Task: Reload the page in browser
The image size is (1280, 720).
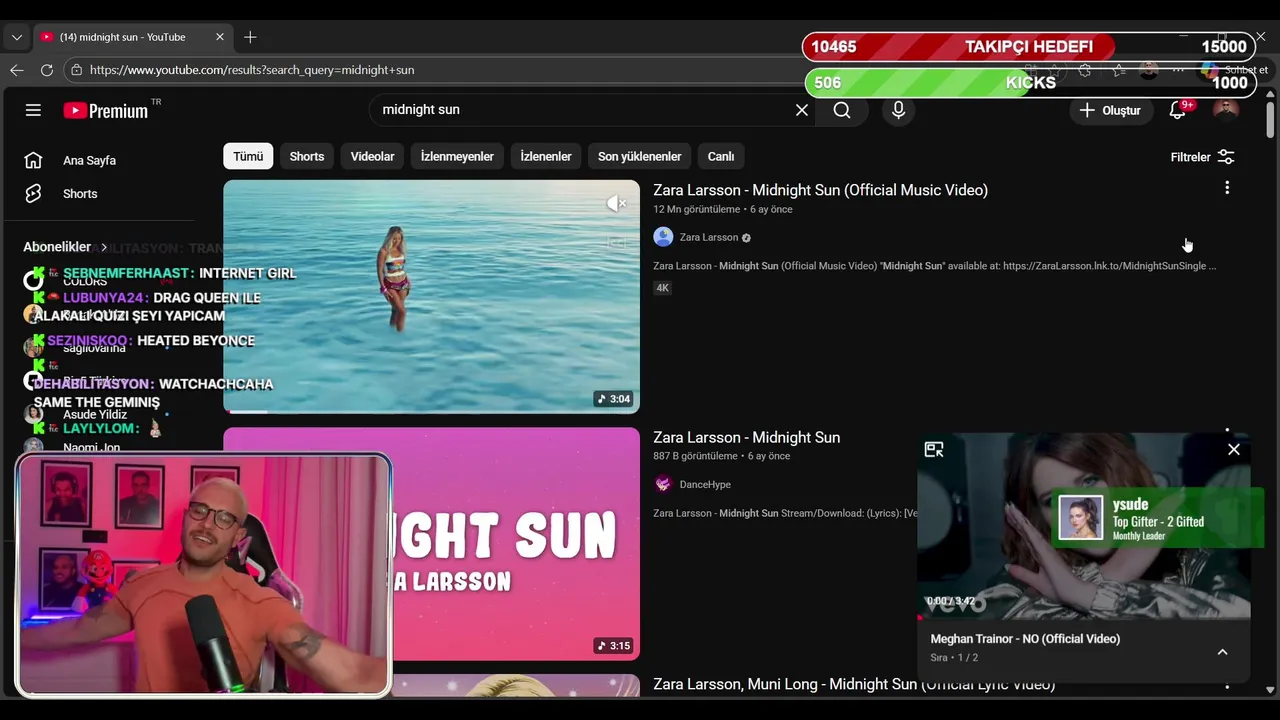Action: click(46, 70)
